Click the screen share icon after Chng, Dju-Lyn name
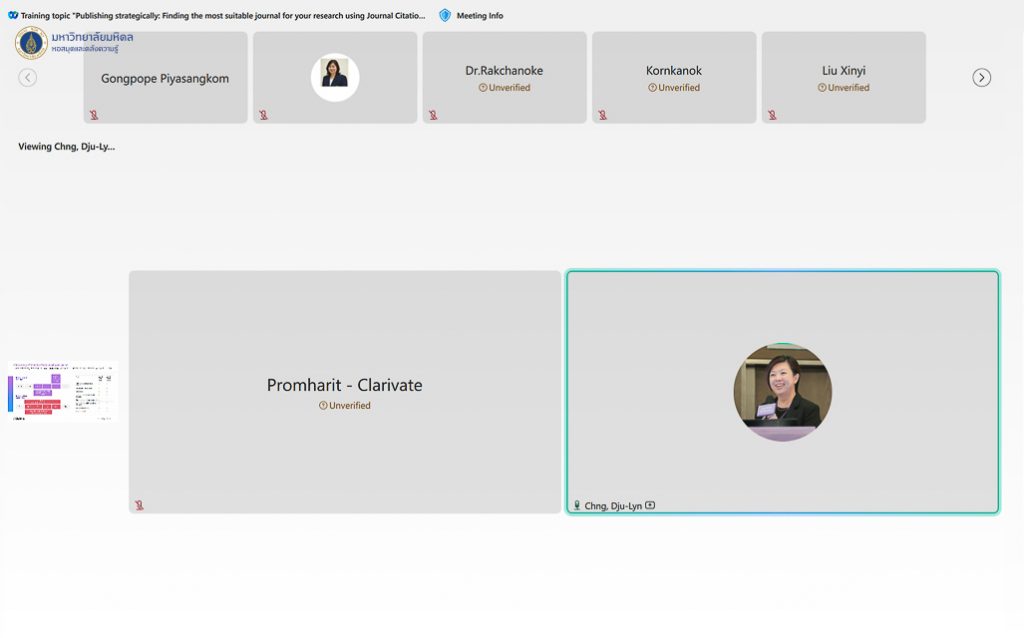1024x638 pixels. click(650, 506)
